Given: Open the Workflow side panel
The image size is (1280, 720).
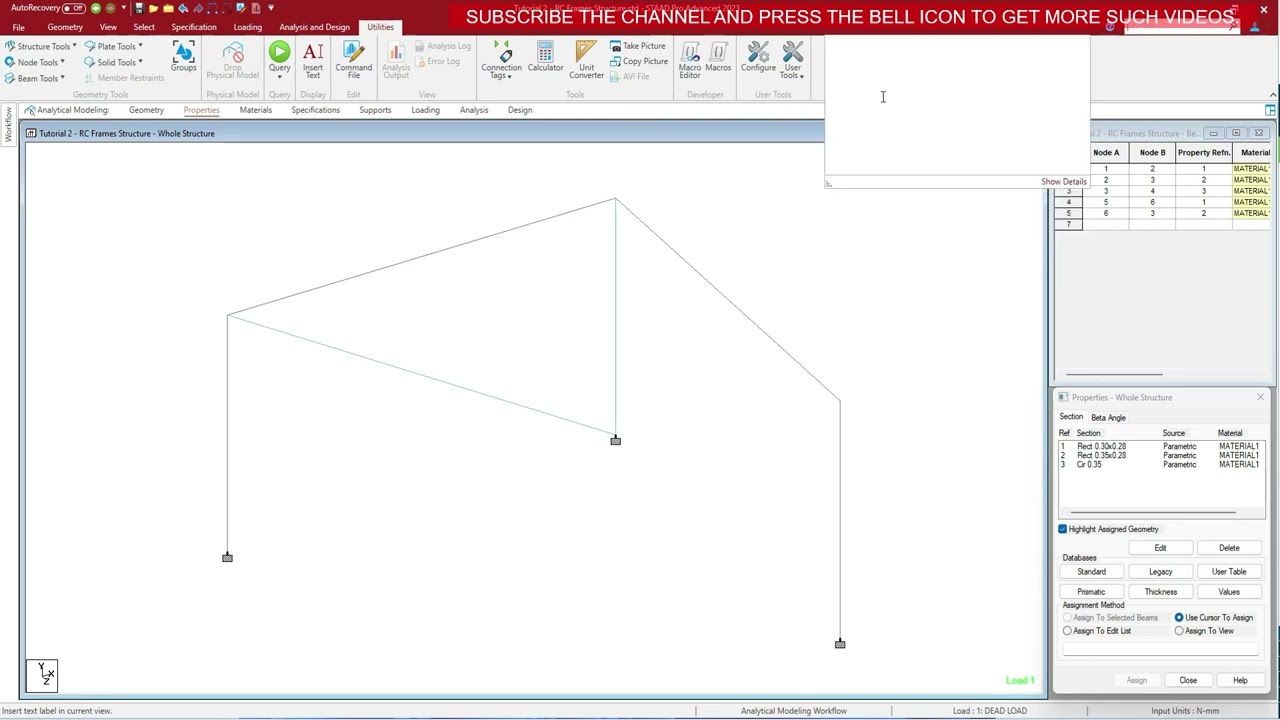Looking at the screenshot, I should 8,124.
